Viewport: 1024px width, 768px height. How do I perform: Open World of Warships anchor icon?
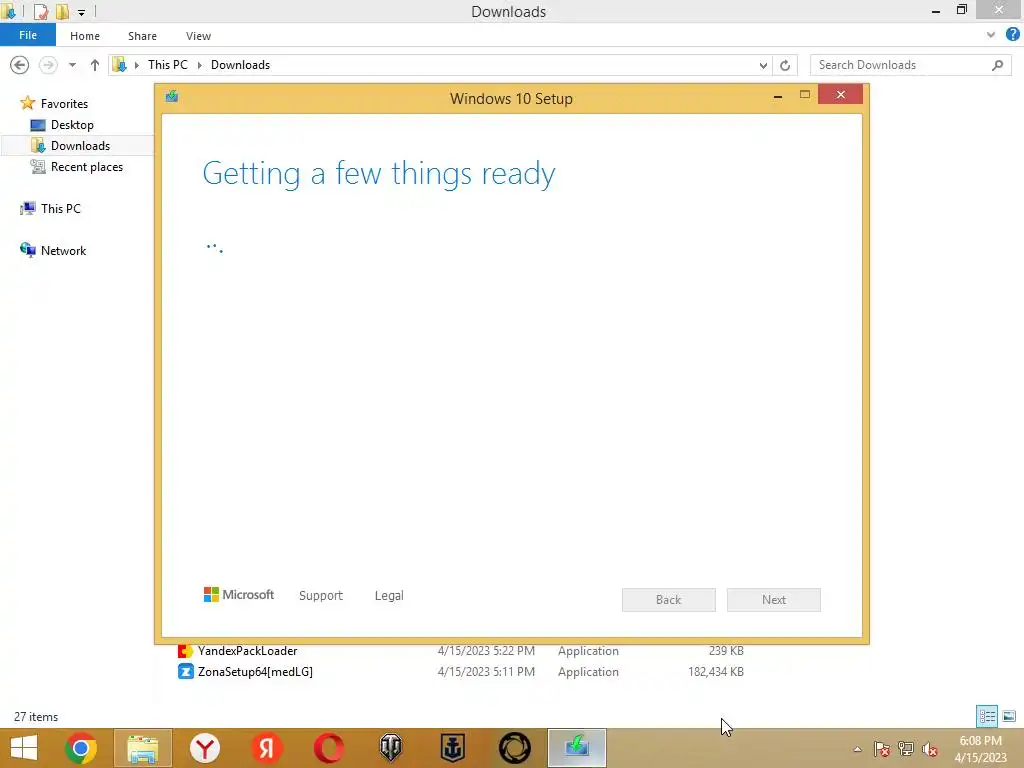[x=453, y=748]
